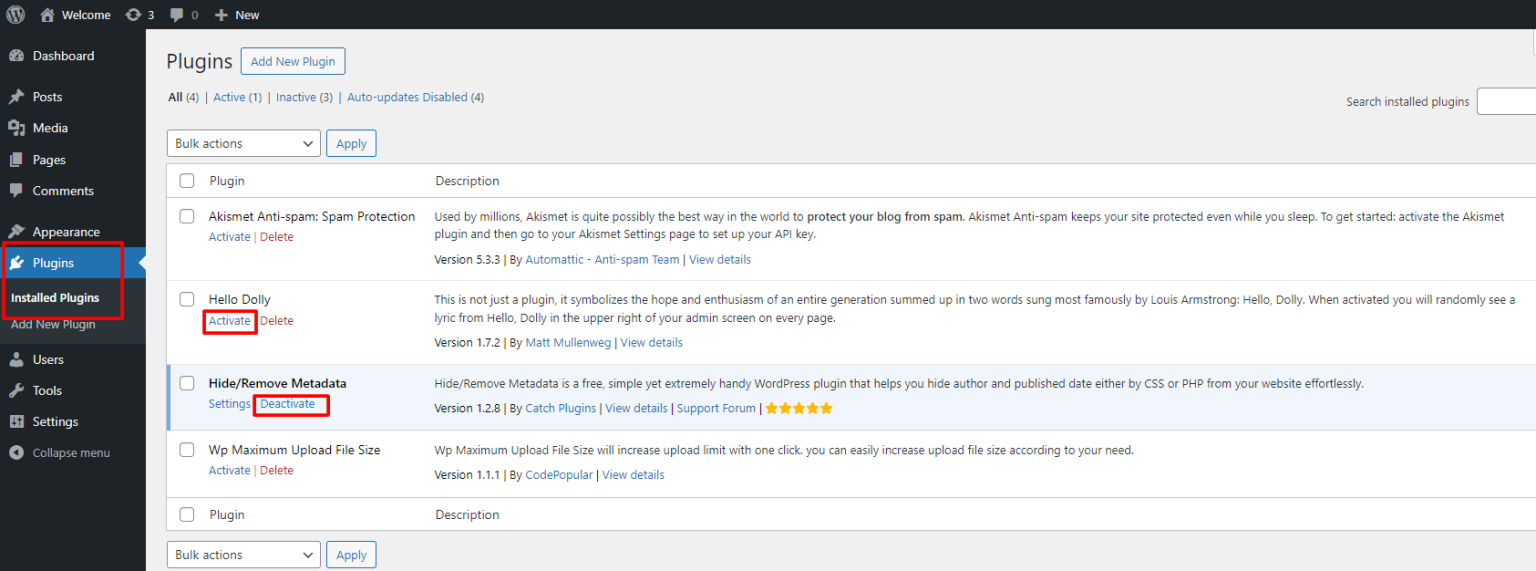This screenshot has width=1536, height=571.
Task: Click the Add New Plugin button
Action: [293, 61]
